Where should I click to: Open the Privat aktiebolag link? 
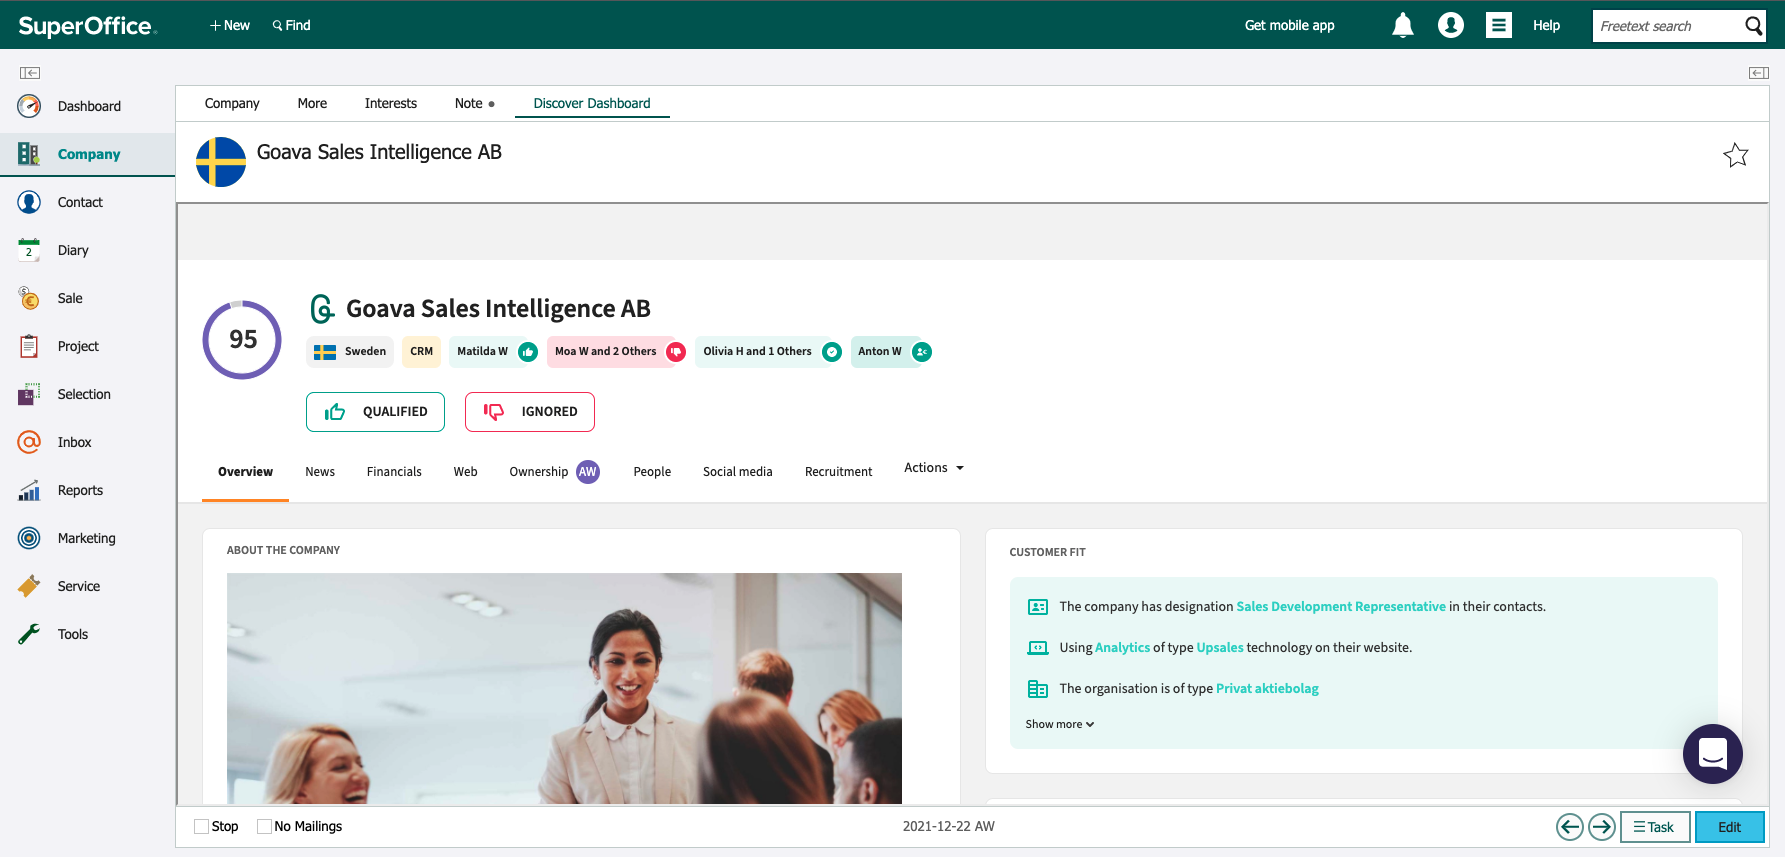(x=1267, y=689)
